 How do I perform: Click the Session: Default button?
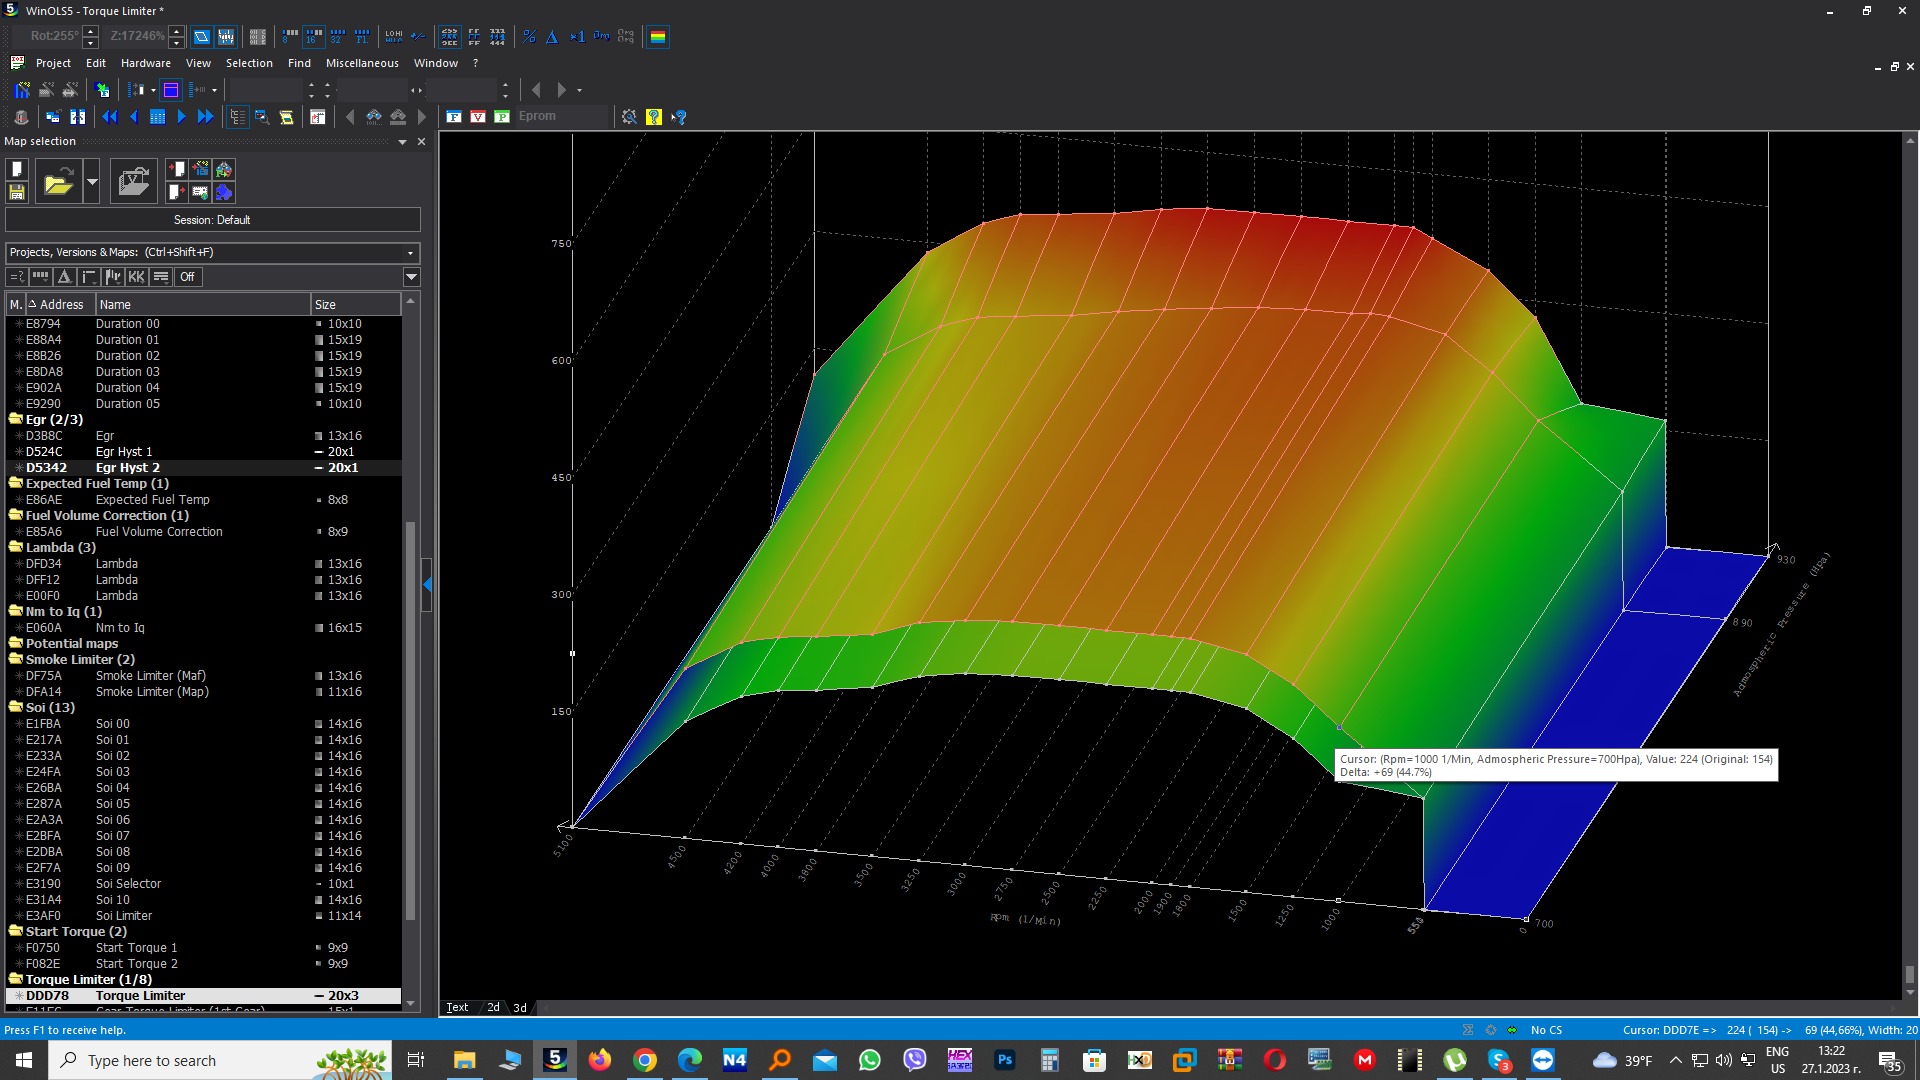coord(212,220)
